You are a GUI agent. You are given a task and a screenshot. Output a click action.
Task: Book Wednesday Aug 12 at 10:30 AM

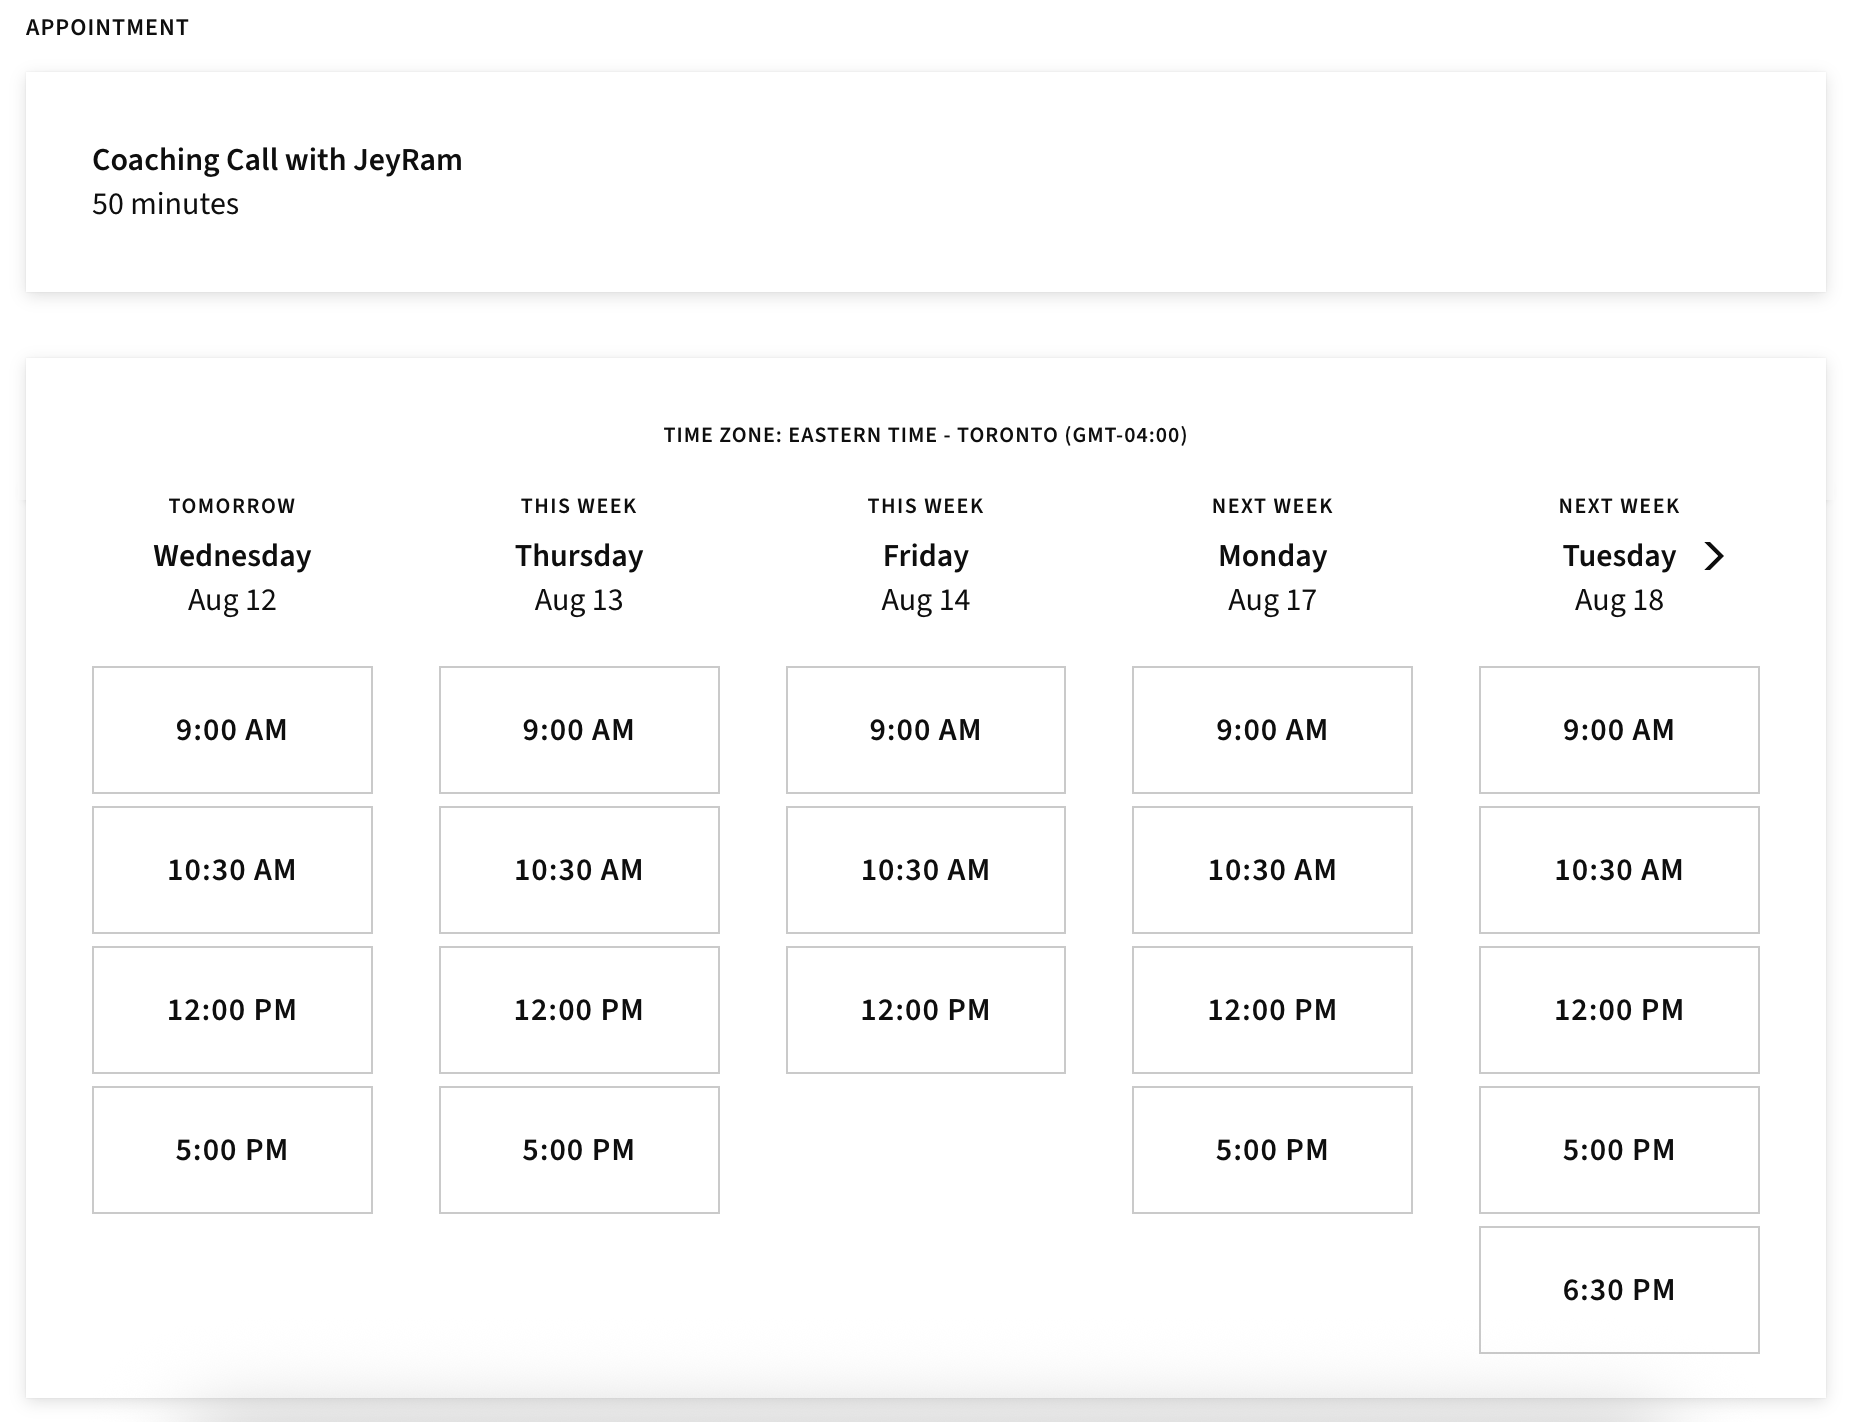pos(232,870)
